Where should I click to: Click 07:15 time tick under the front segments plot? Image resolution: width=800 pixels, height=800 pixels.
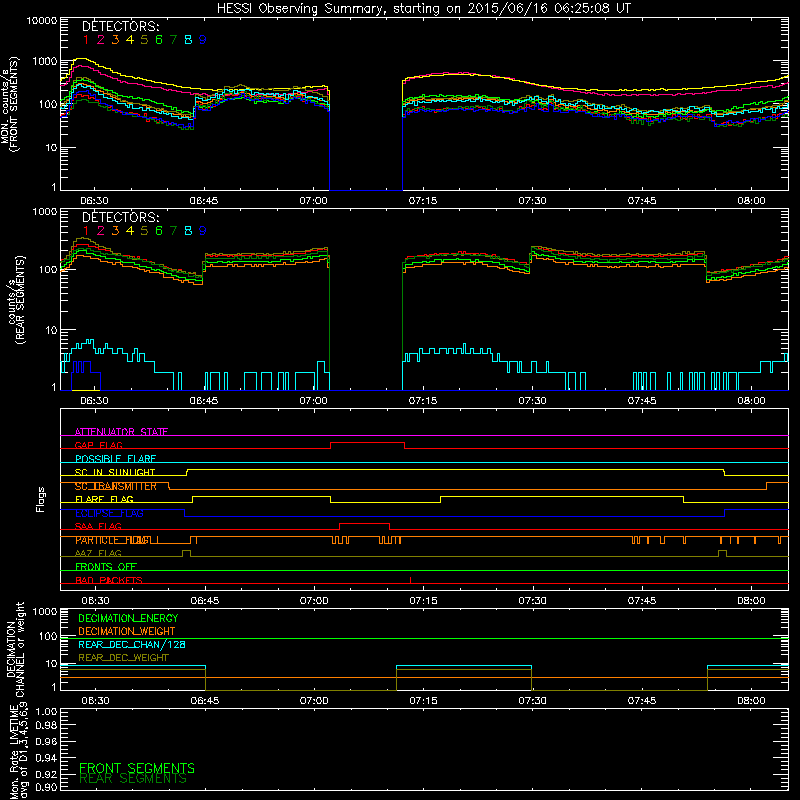[x=423, y=201]
